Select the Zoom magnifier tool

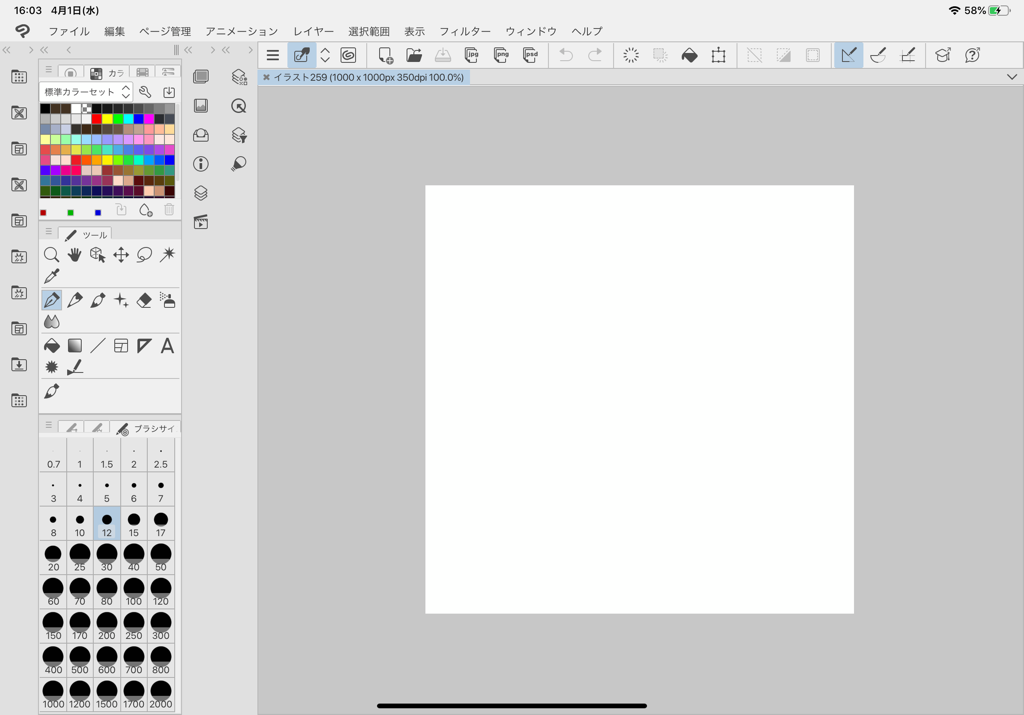coord(52,255)
